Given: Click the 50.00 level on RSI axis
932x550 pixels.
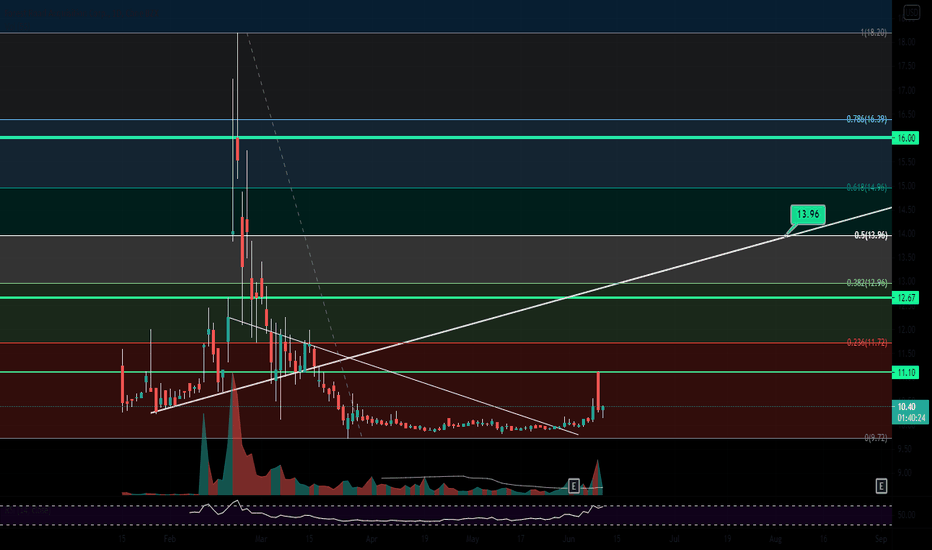Looking at the screenshot, I should (906, 515).
